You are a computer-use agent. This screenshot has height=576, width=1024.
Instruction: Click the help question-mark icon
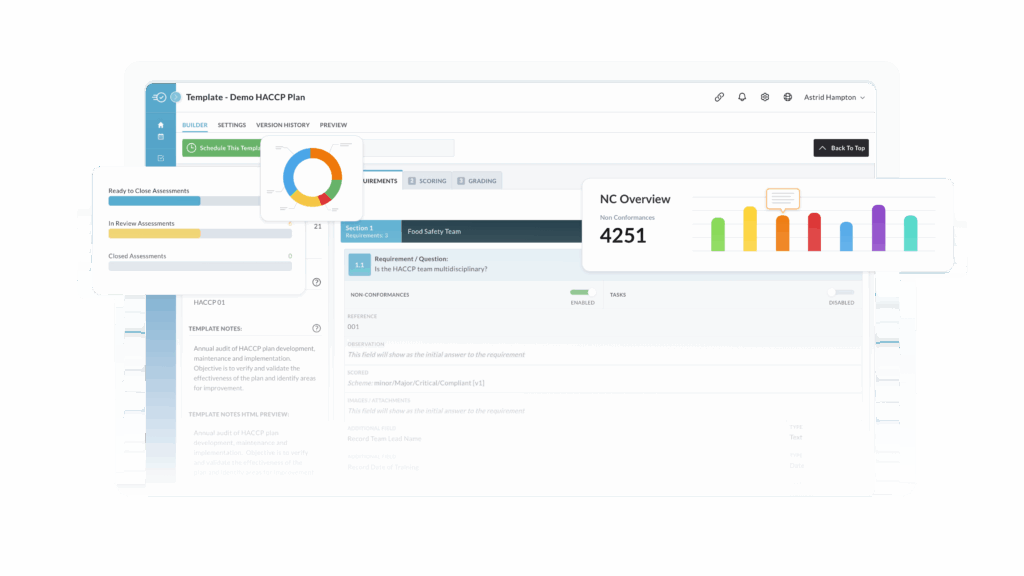[318, 282]
